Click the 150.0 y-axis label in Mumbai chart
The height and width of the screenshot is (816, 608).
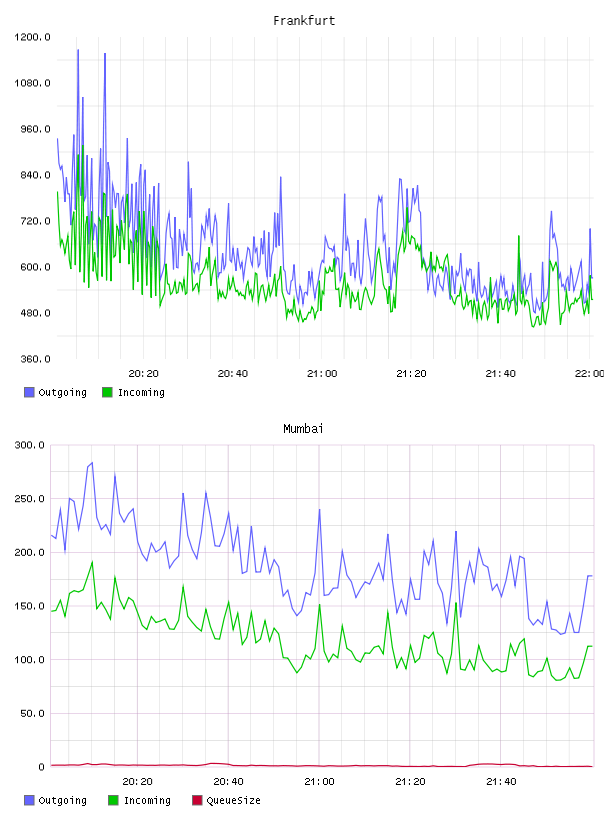30,606
